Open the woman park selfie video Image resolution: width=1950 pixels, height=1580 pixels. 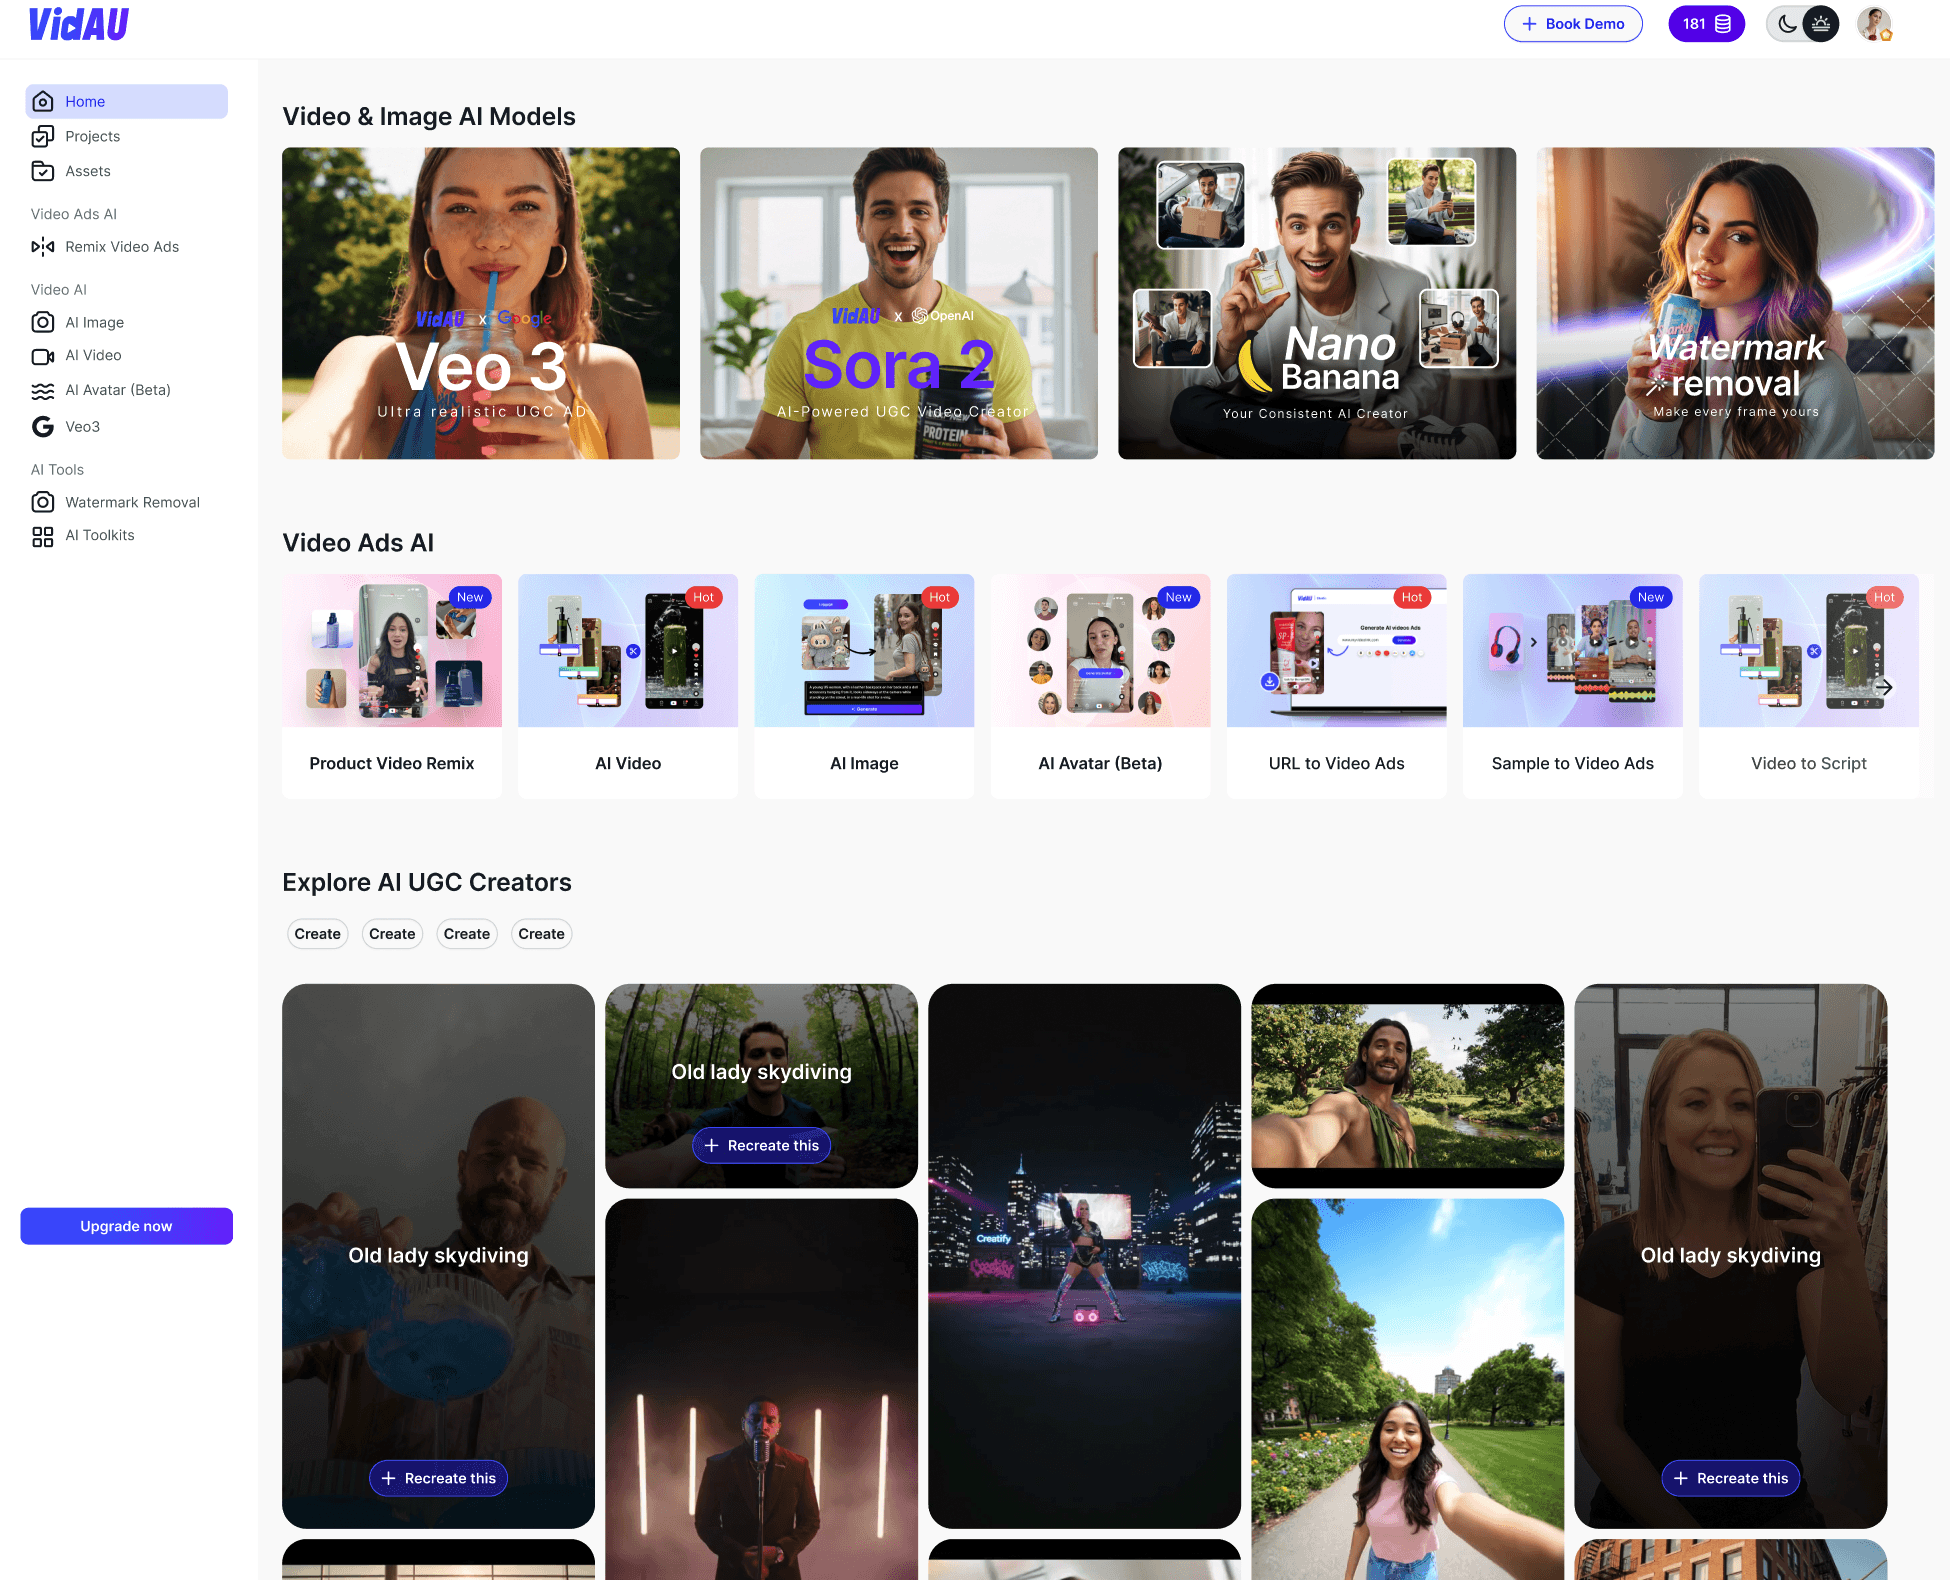click(1407, 1390)
